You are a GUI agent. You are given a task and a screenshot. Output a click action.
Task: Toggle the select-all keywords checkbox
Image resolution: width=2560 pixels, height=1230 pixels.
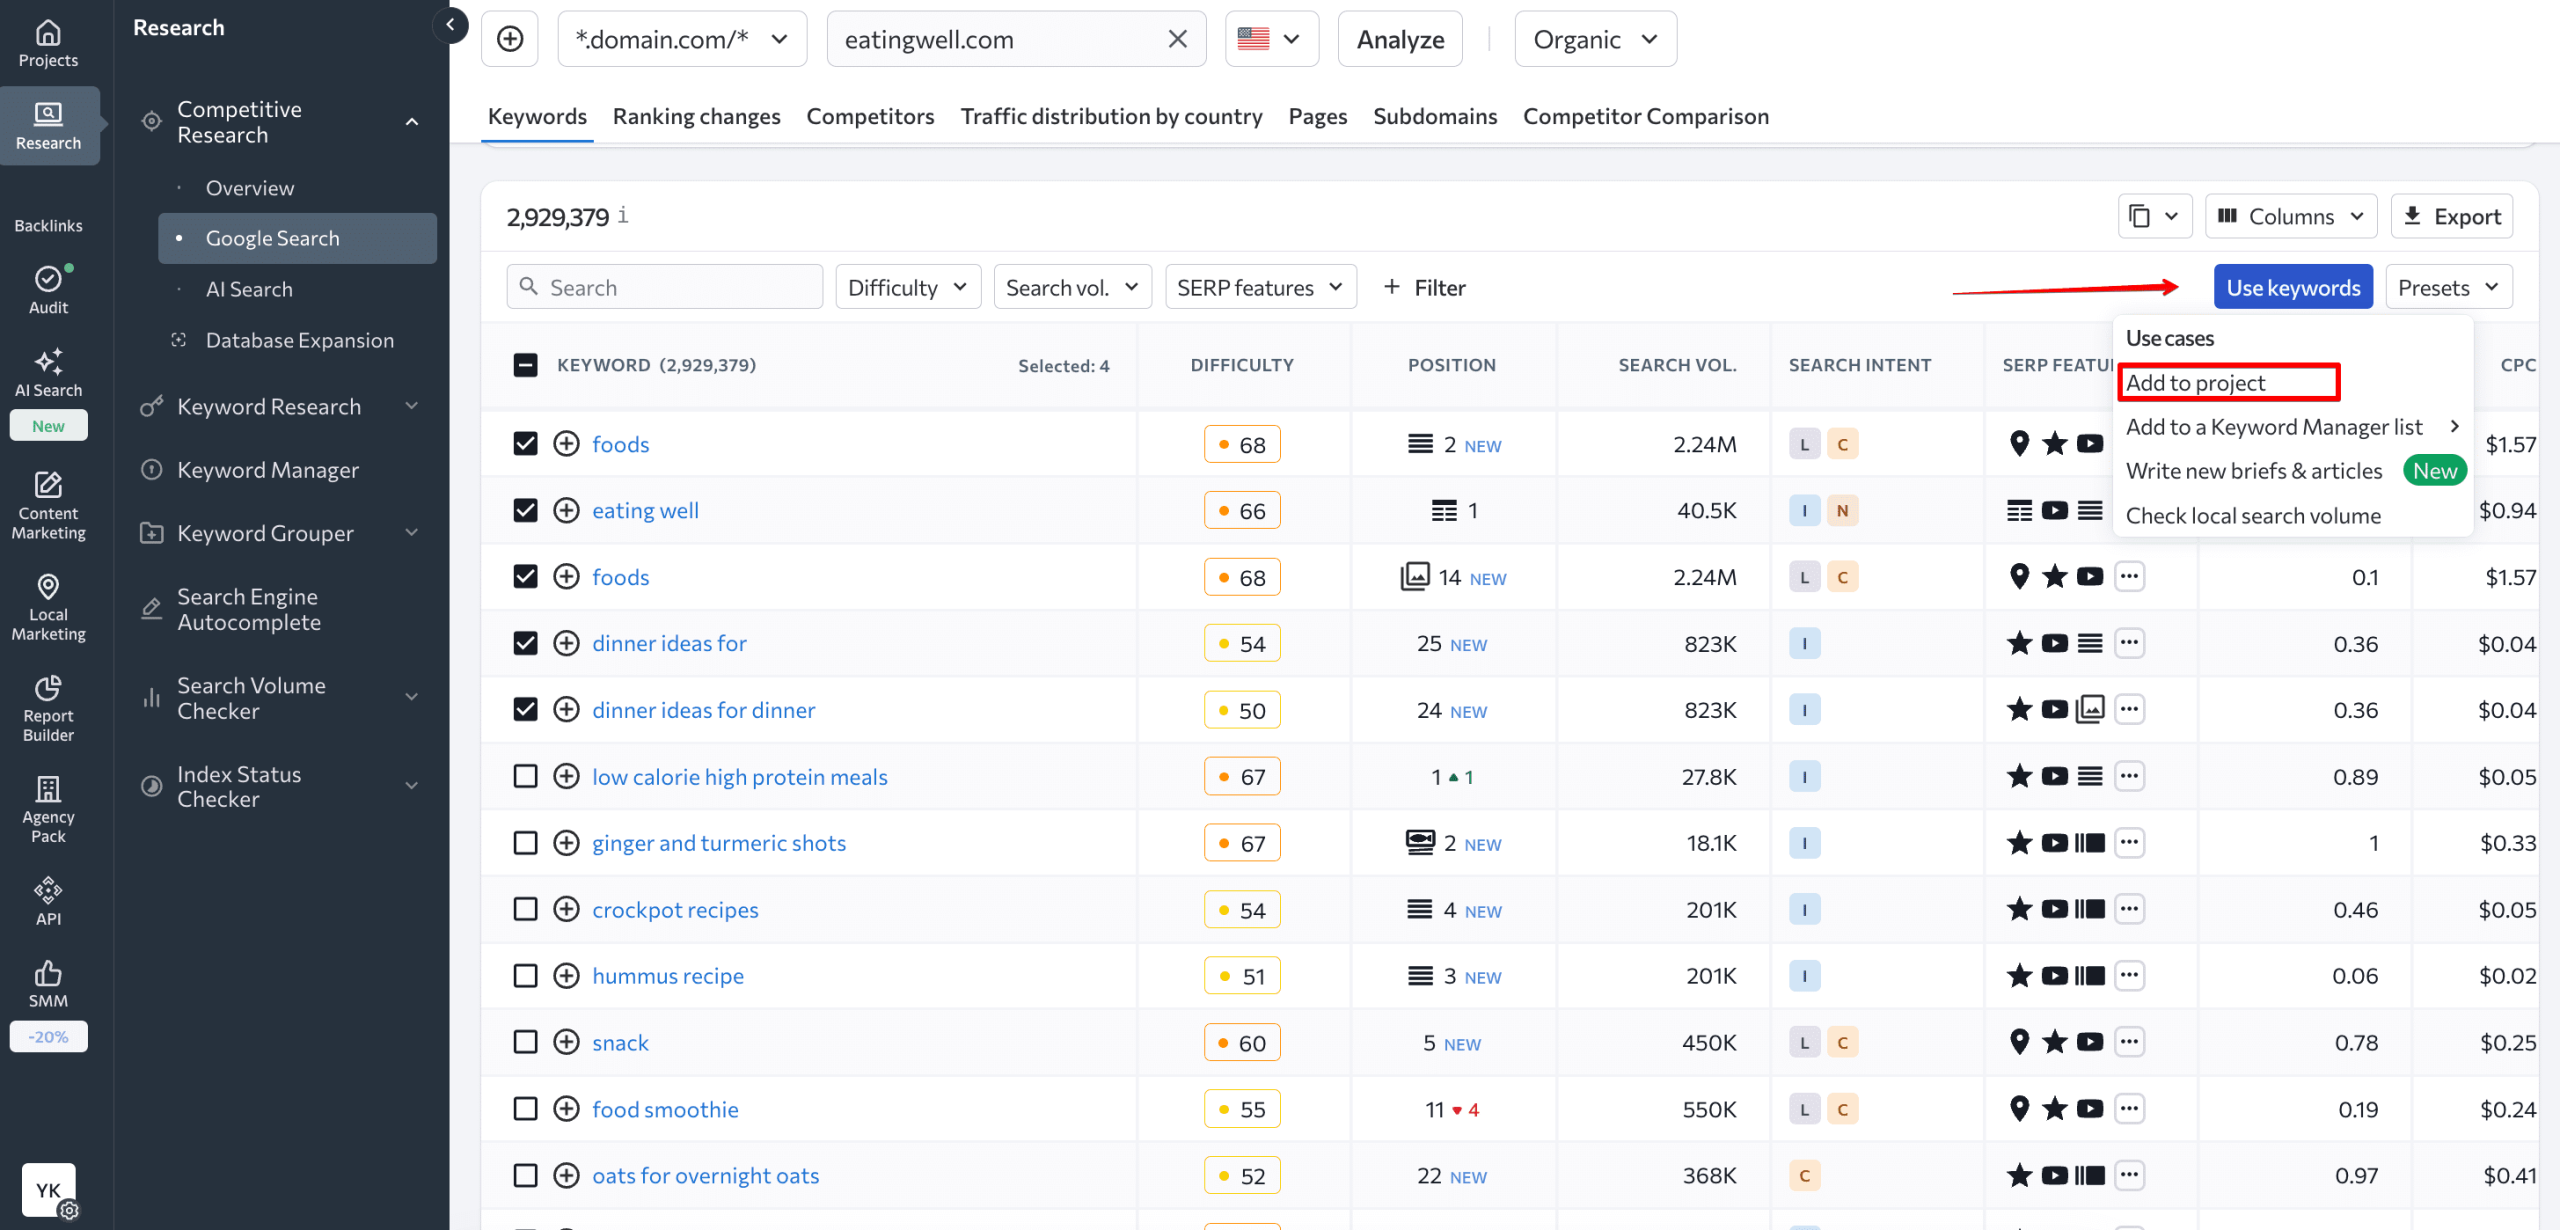coord(525,364)
